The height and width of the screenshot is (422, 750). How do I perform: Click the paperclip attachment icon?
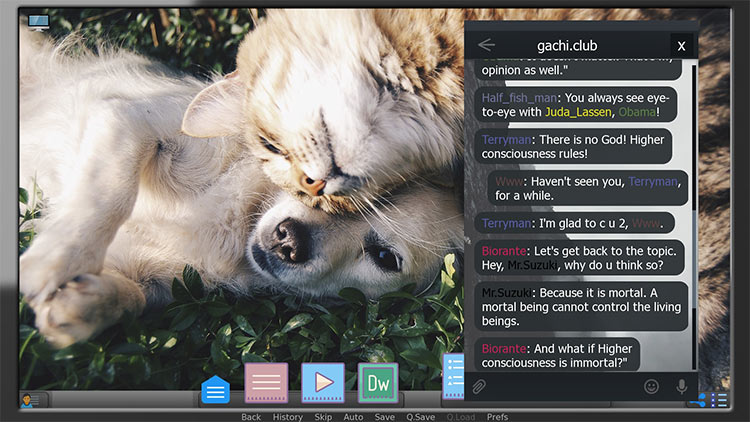coord(479,386)
